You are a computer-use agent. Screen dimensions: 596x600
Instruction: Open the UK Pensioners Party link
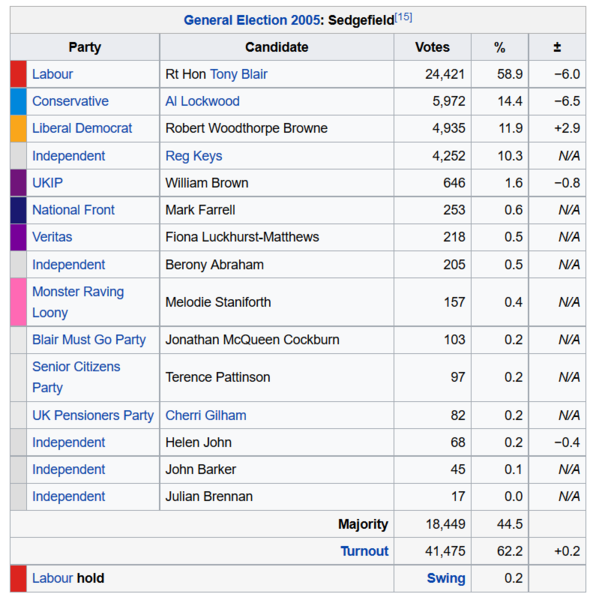click(93, 416)
